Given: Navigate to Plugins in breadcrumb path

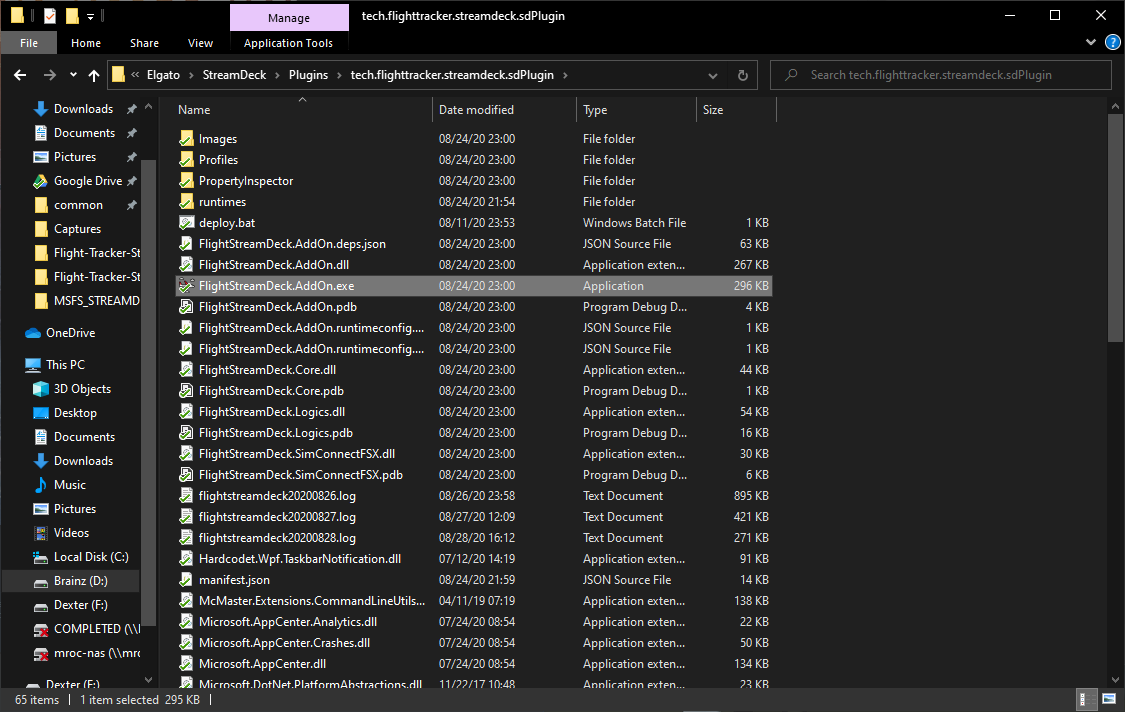Looking at the screenshot, I should [x=308, y=75].
